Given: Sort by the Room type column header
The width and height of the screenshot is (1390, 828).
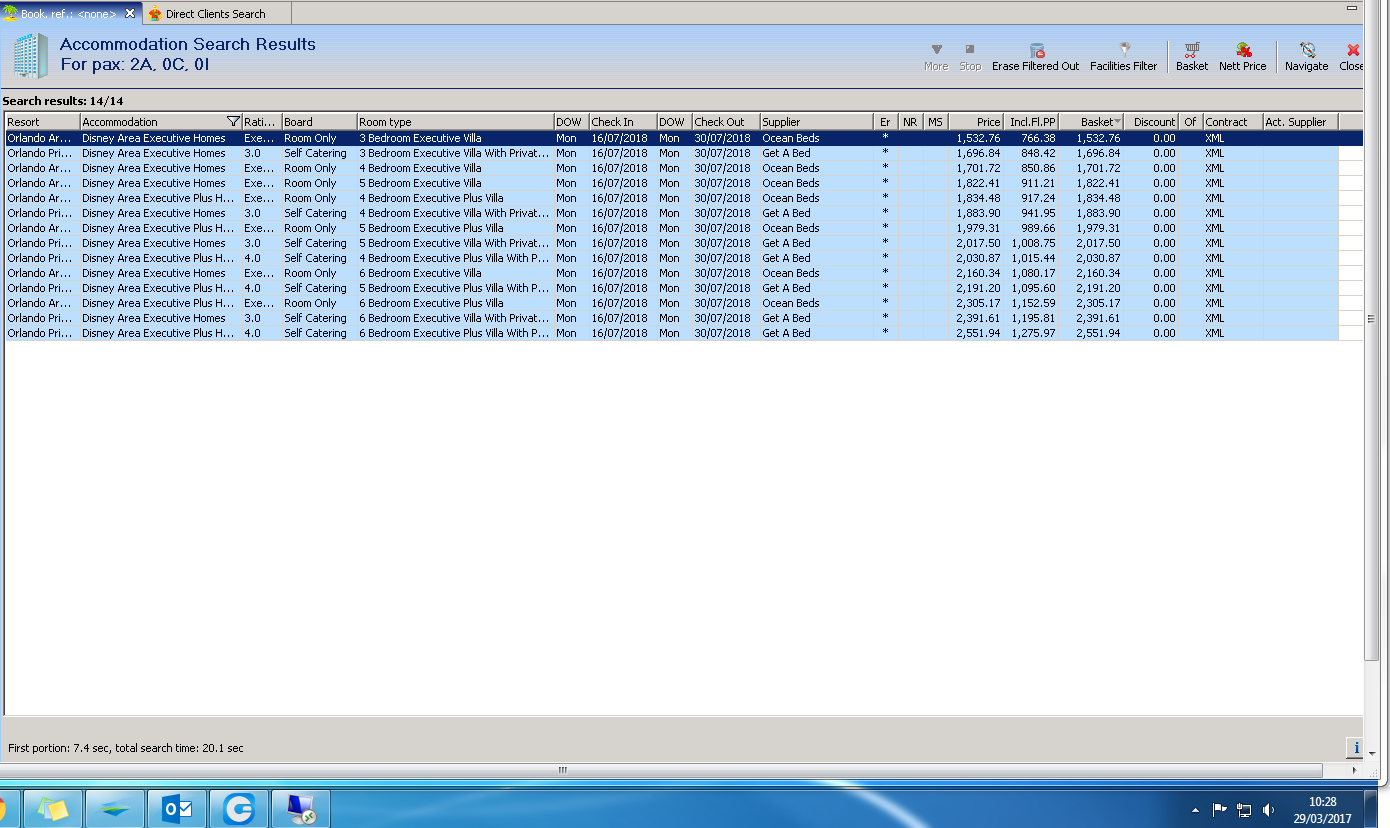Looking at the screenshot, I should coord(455,122).
